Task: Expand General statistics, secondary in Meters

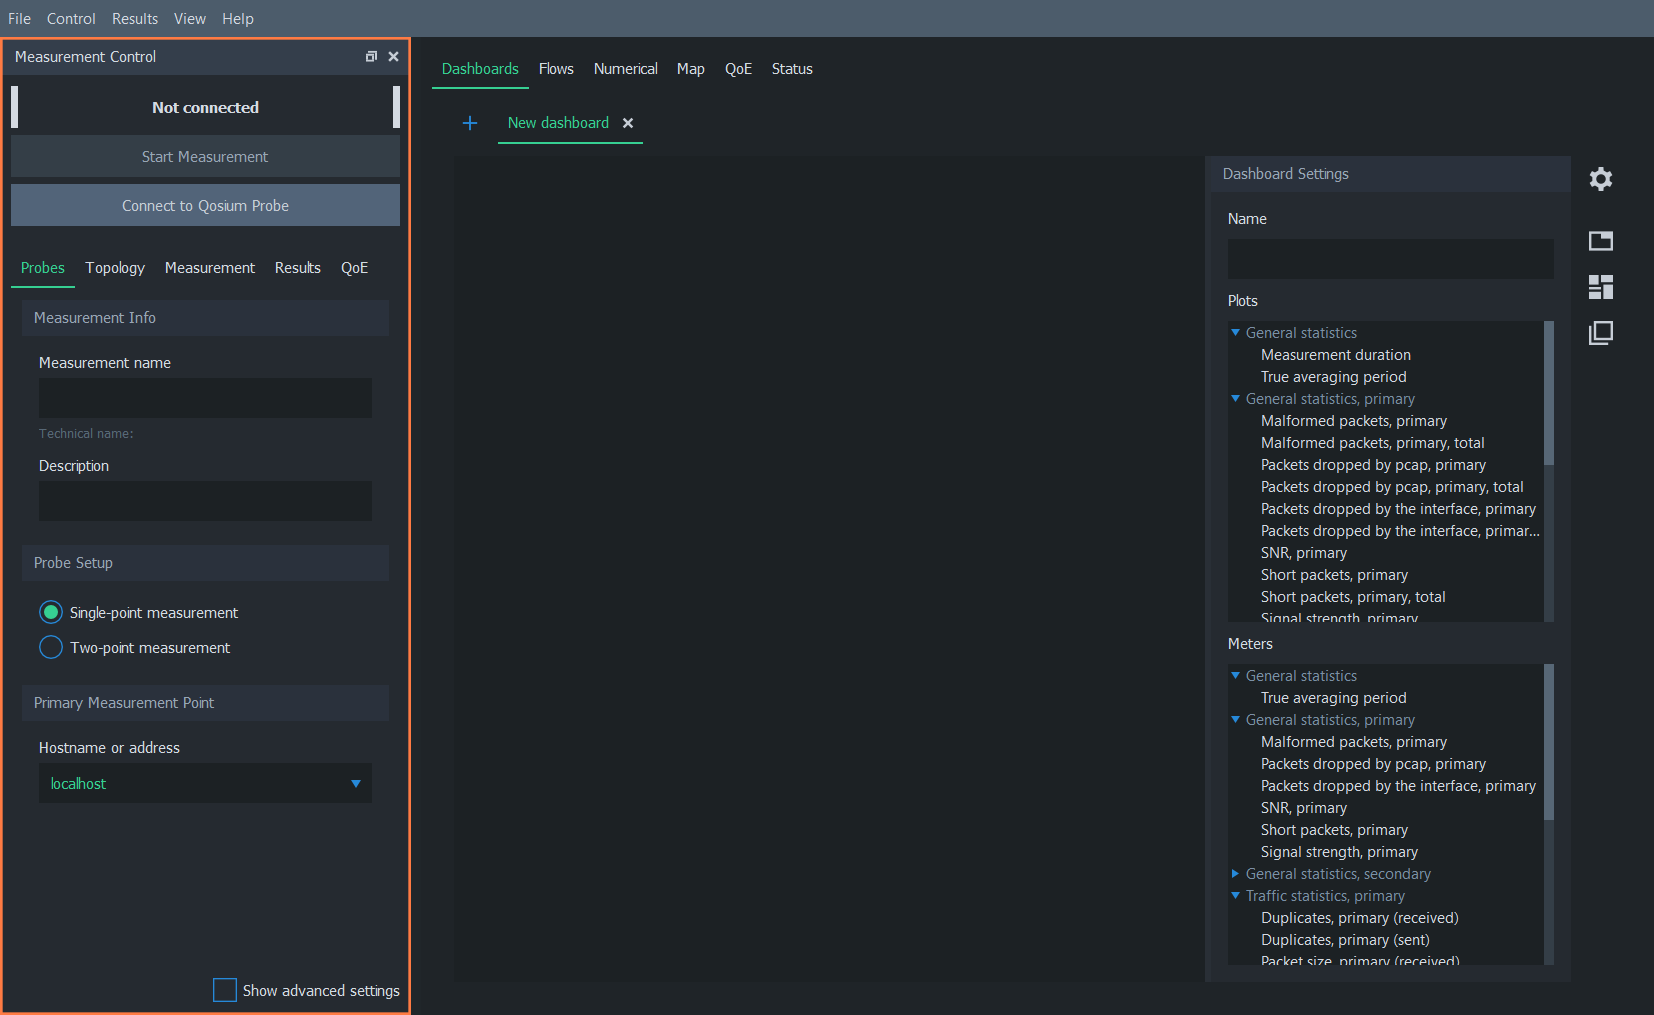Action: (1235, 874)
